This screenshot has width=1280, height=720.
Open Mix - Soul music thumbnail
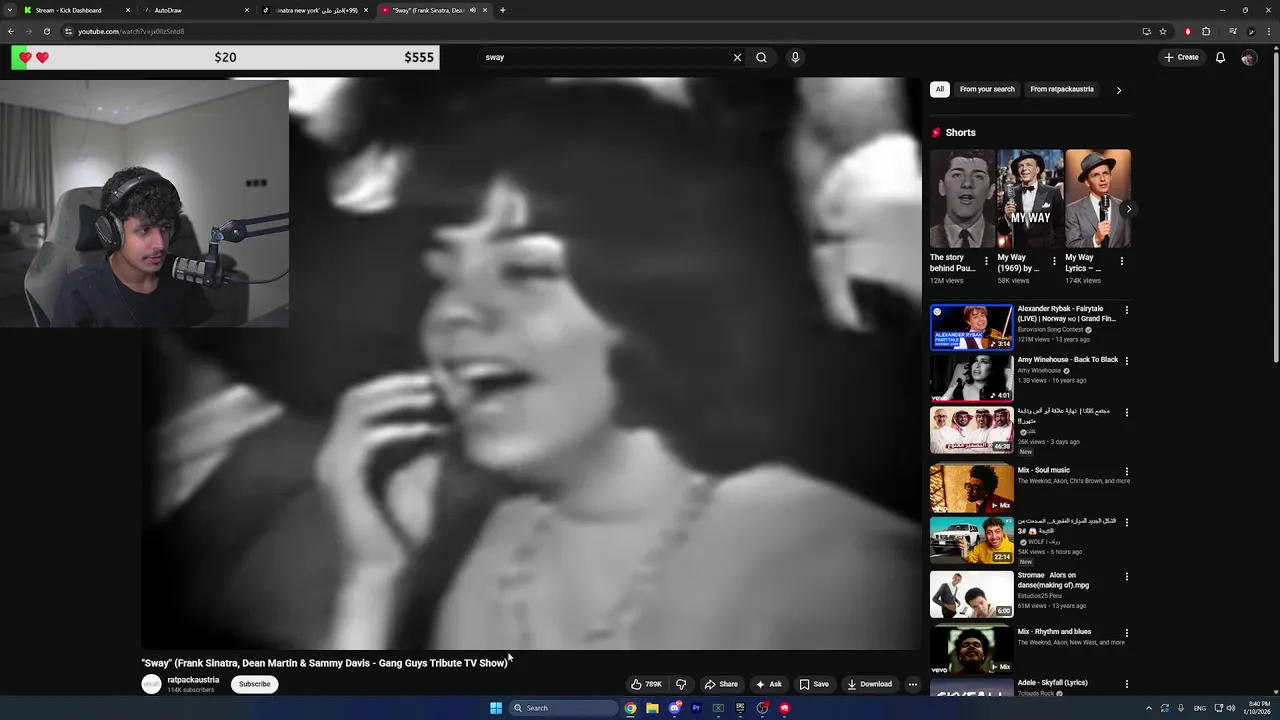pos(971,489)
